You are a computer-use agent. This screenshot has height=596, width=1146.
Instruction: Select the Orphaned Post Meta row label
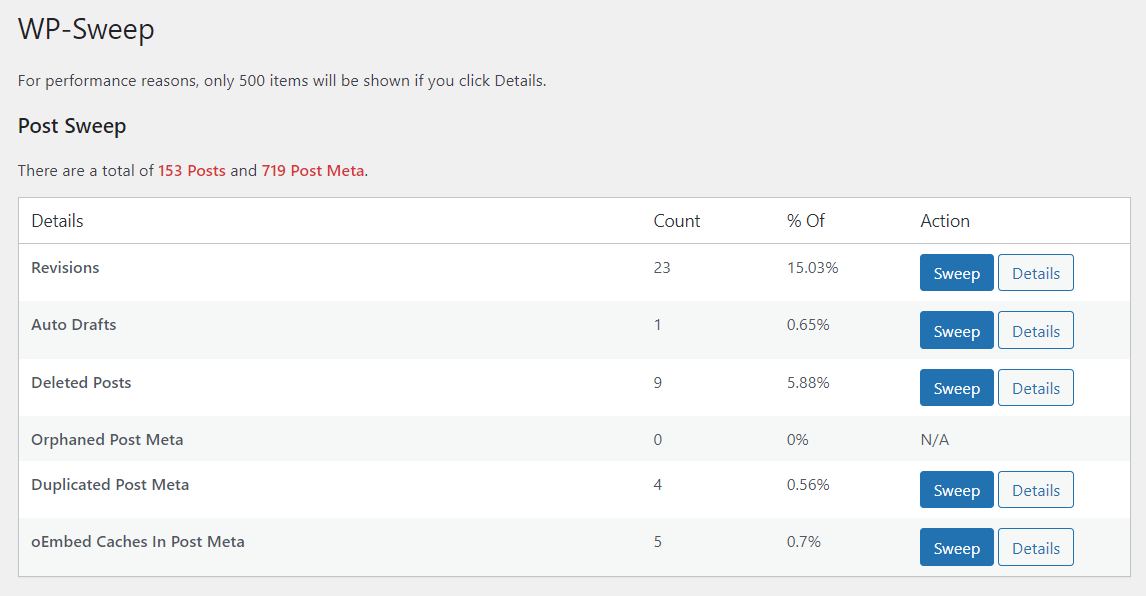tap(107, 440)
